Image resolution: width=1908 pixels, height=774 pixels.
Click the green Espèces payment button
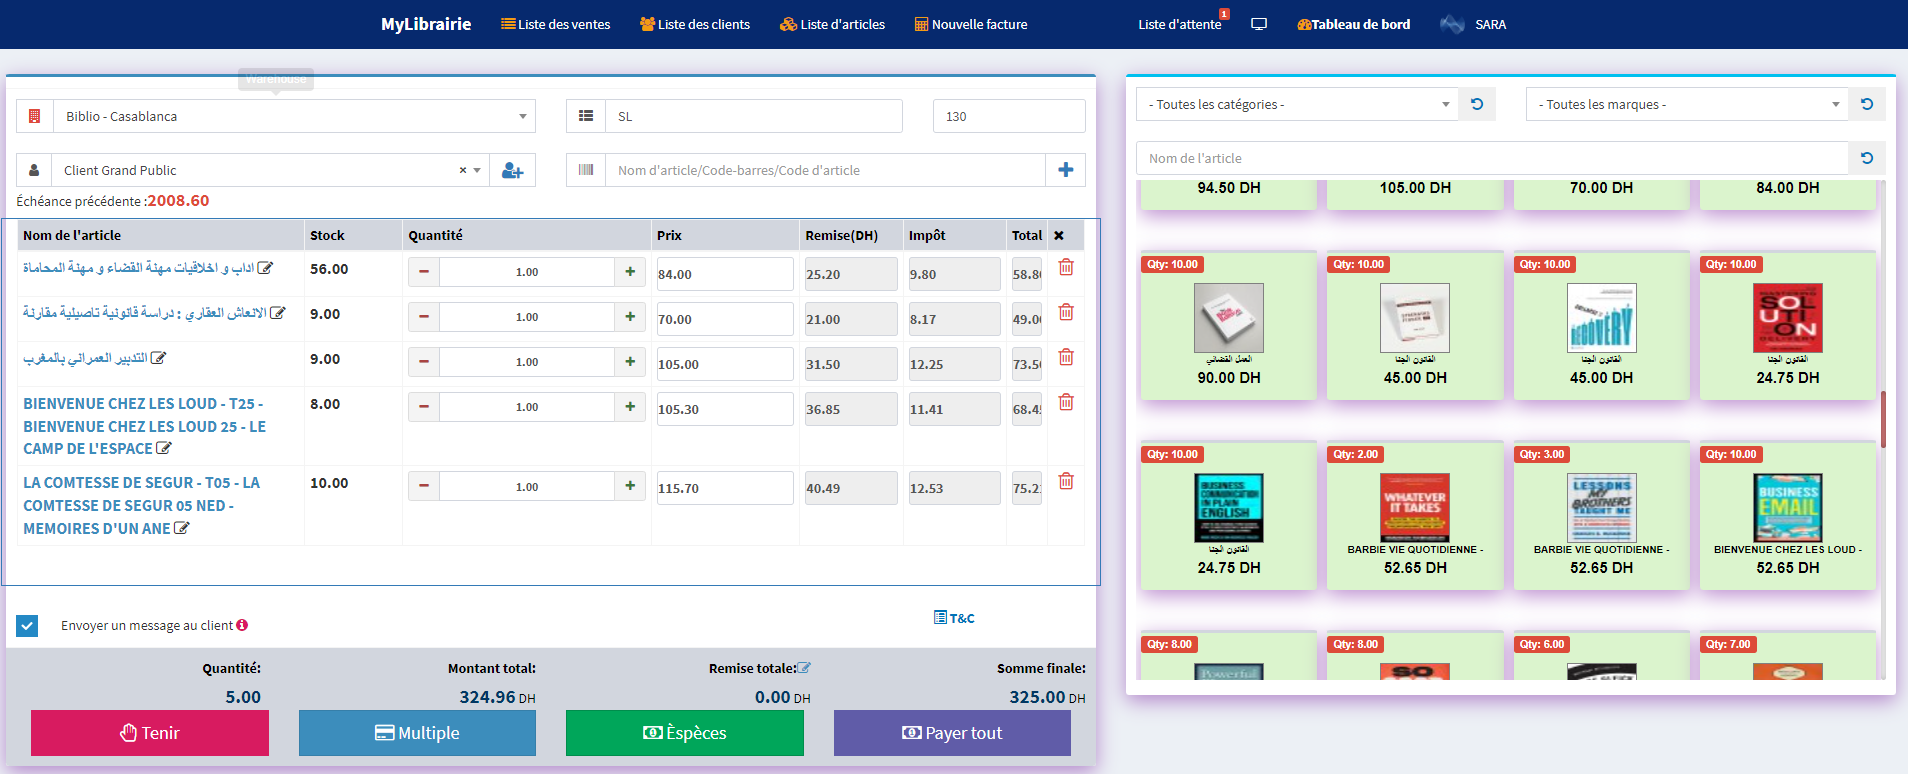684,733
